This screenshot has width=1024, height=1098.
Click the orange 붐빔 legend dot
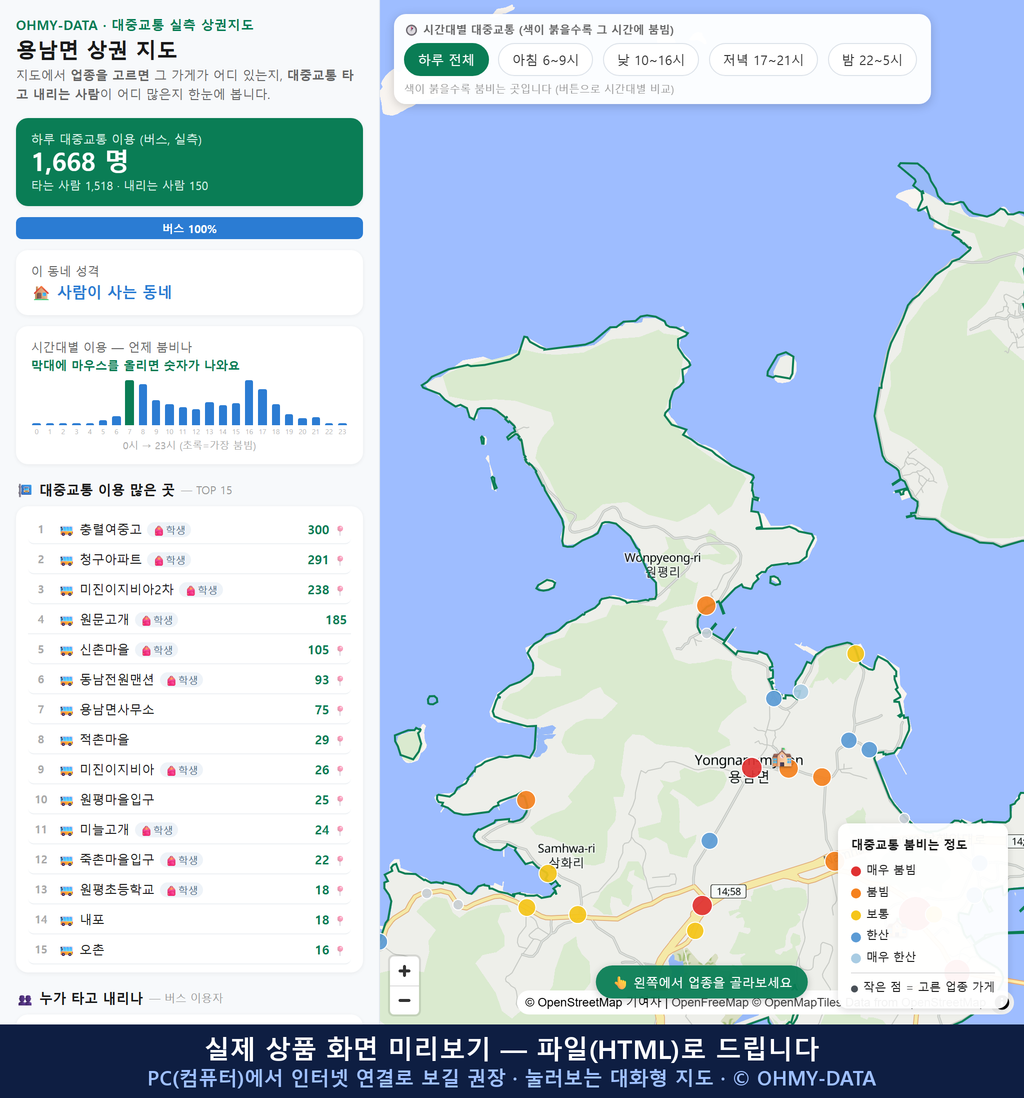pyautogui.click(x=855, y=893)
